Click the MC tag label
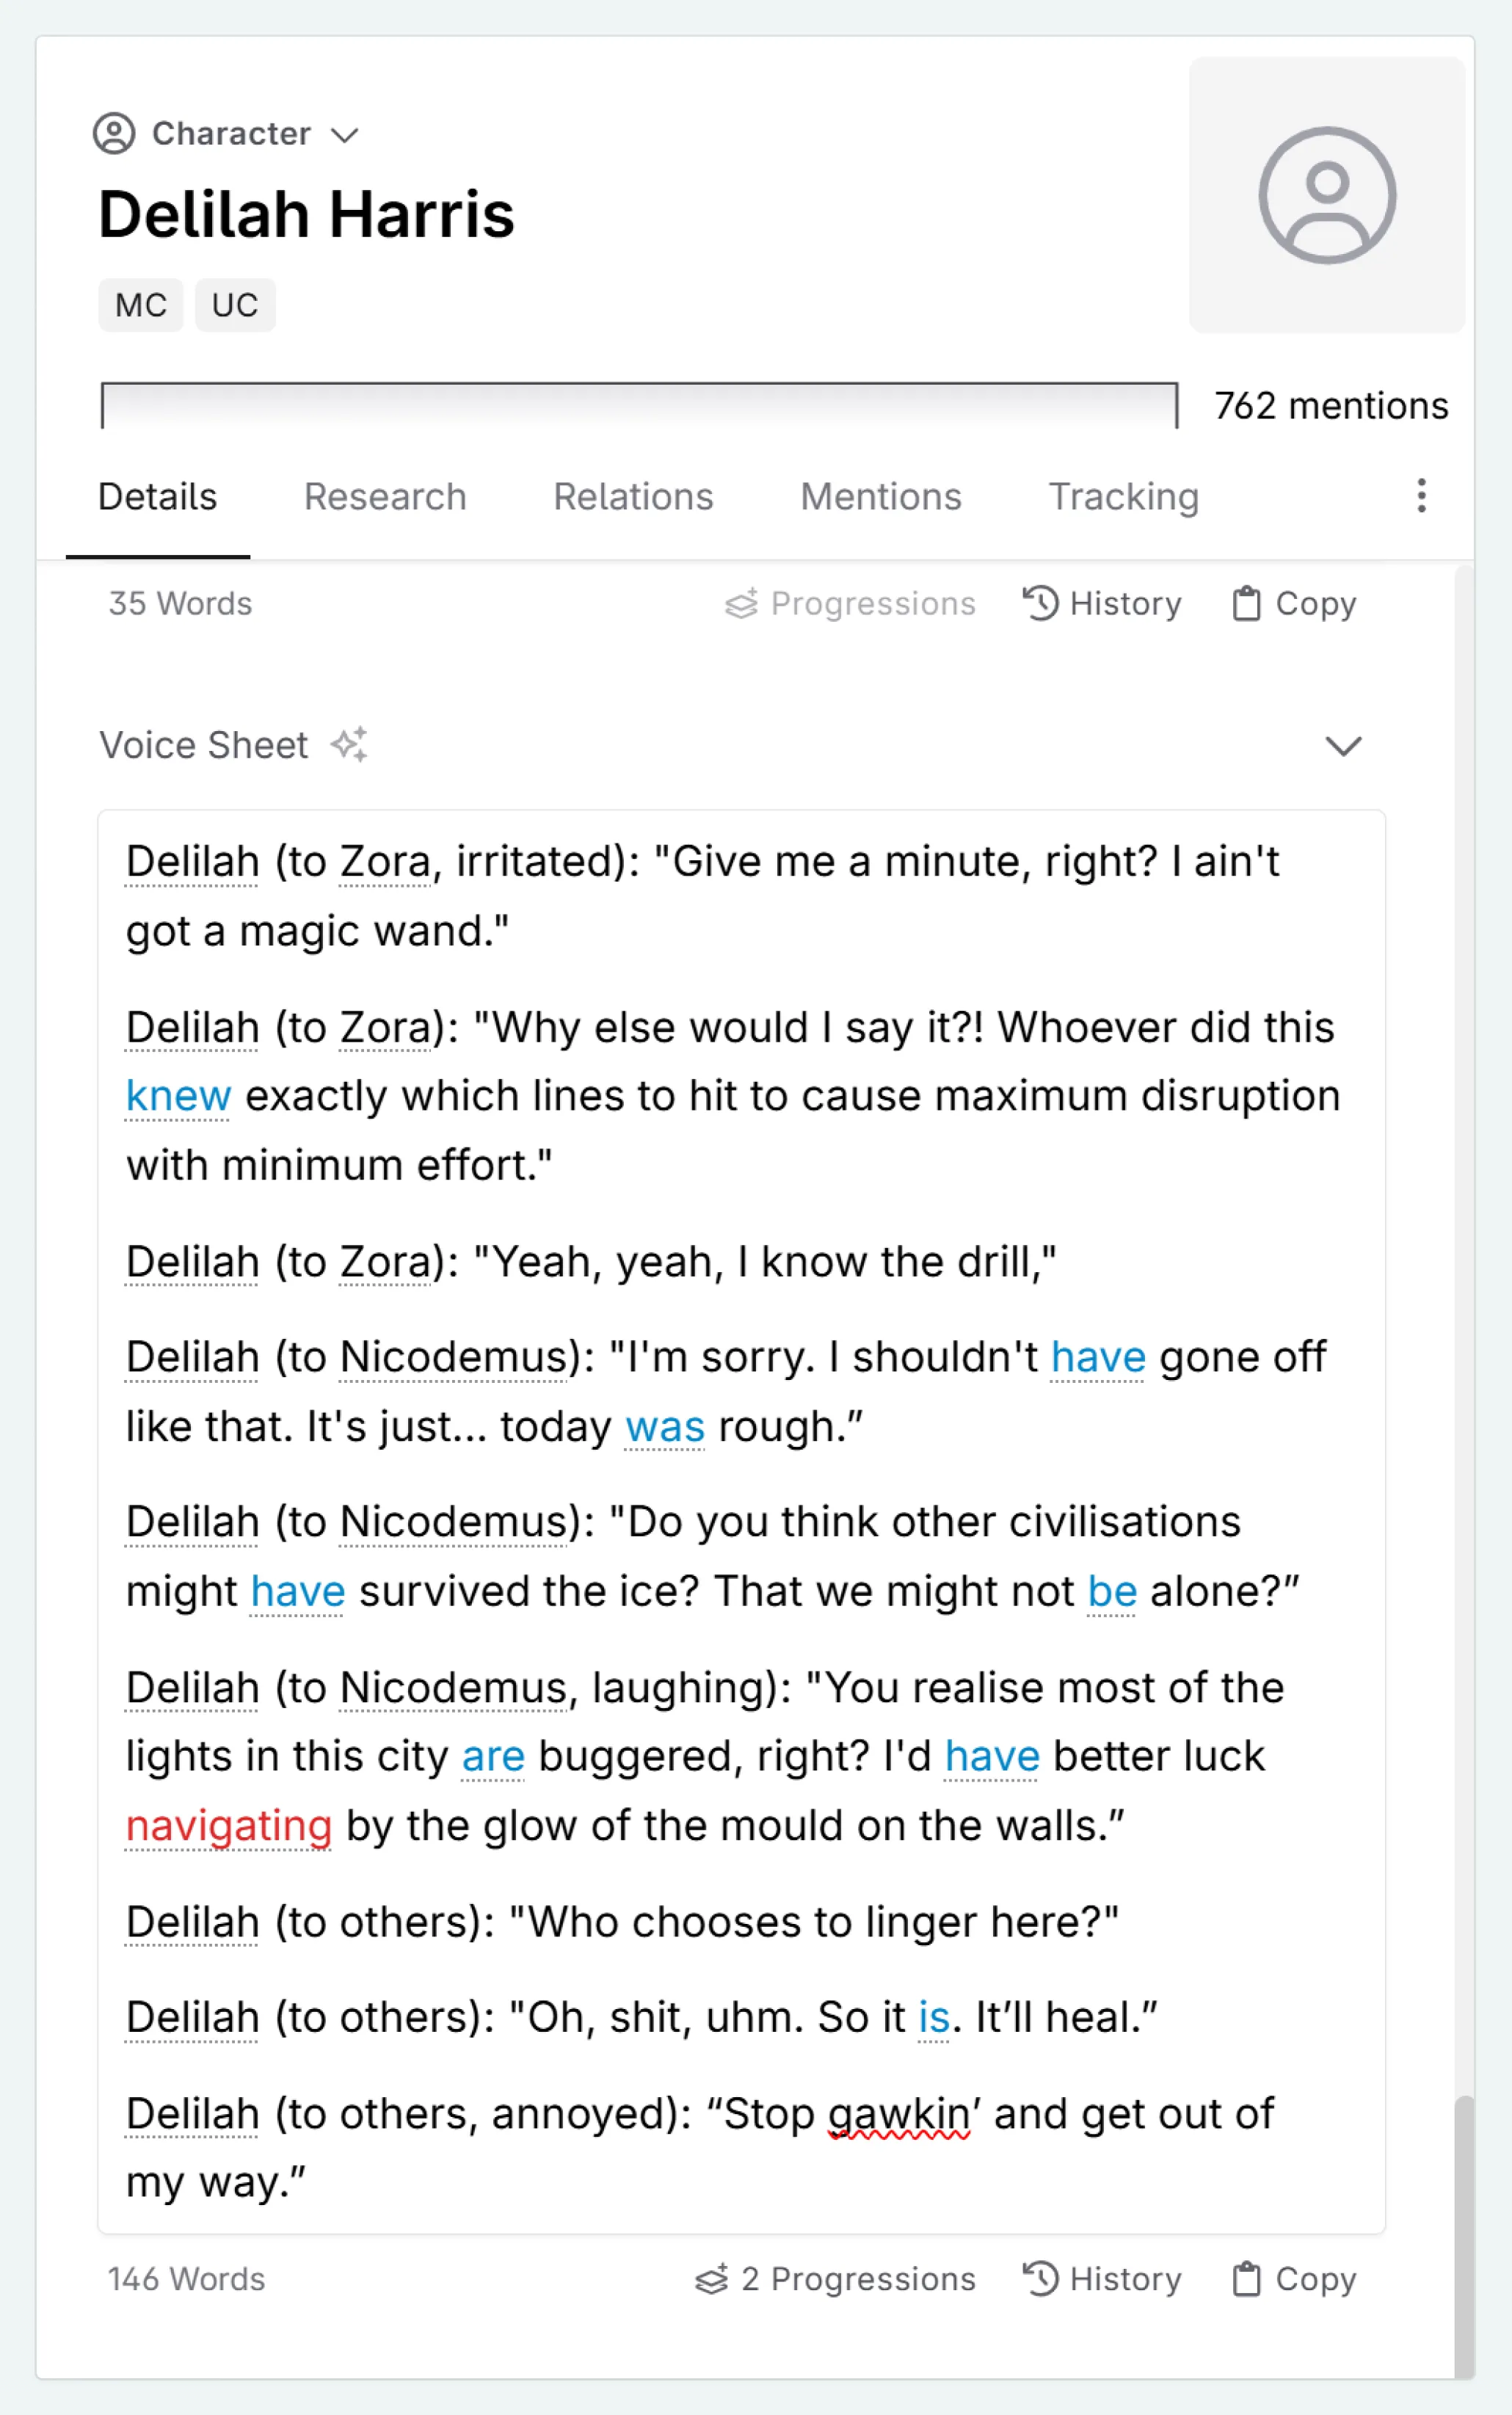1512x2415 pixels. click(141, 305)
